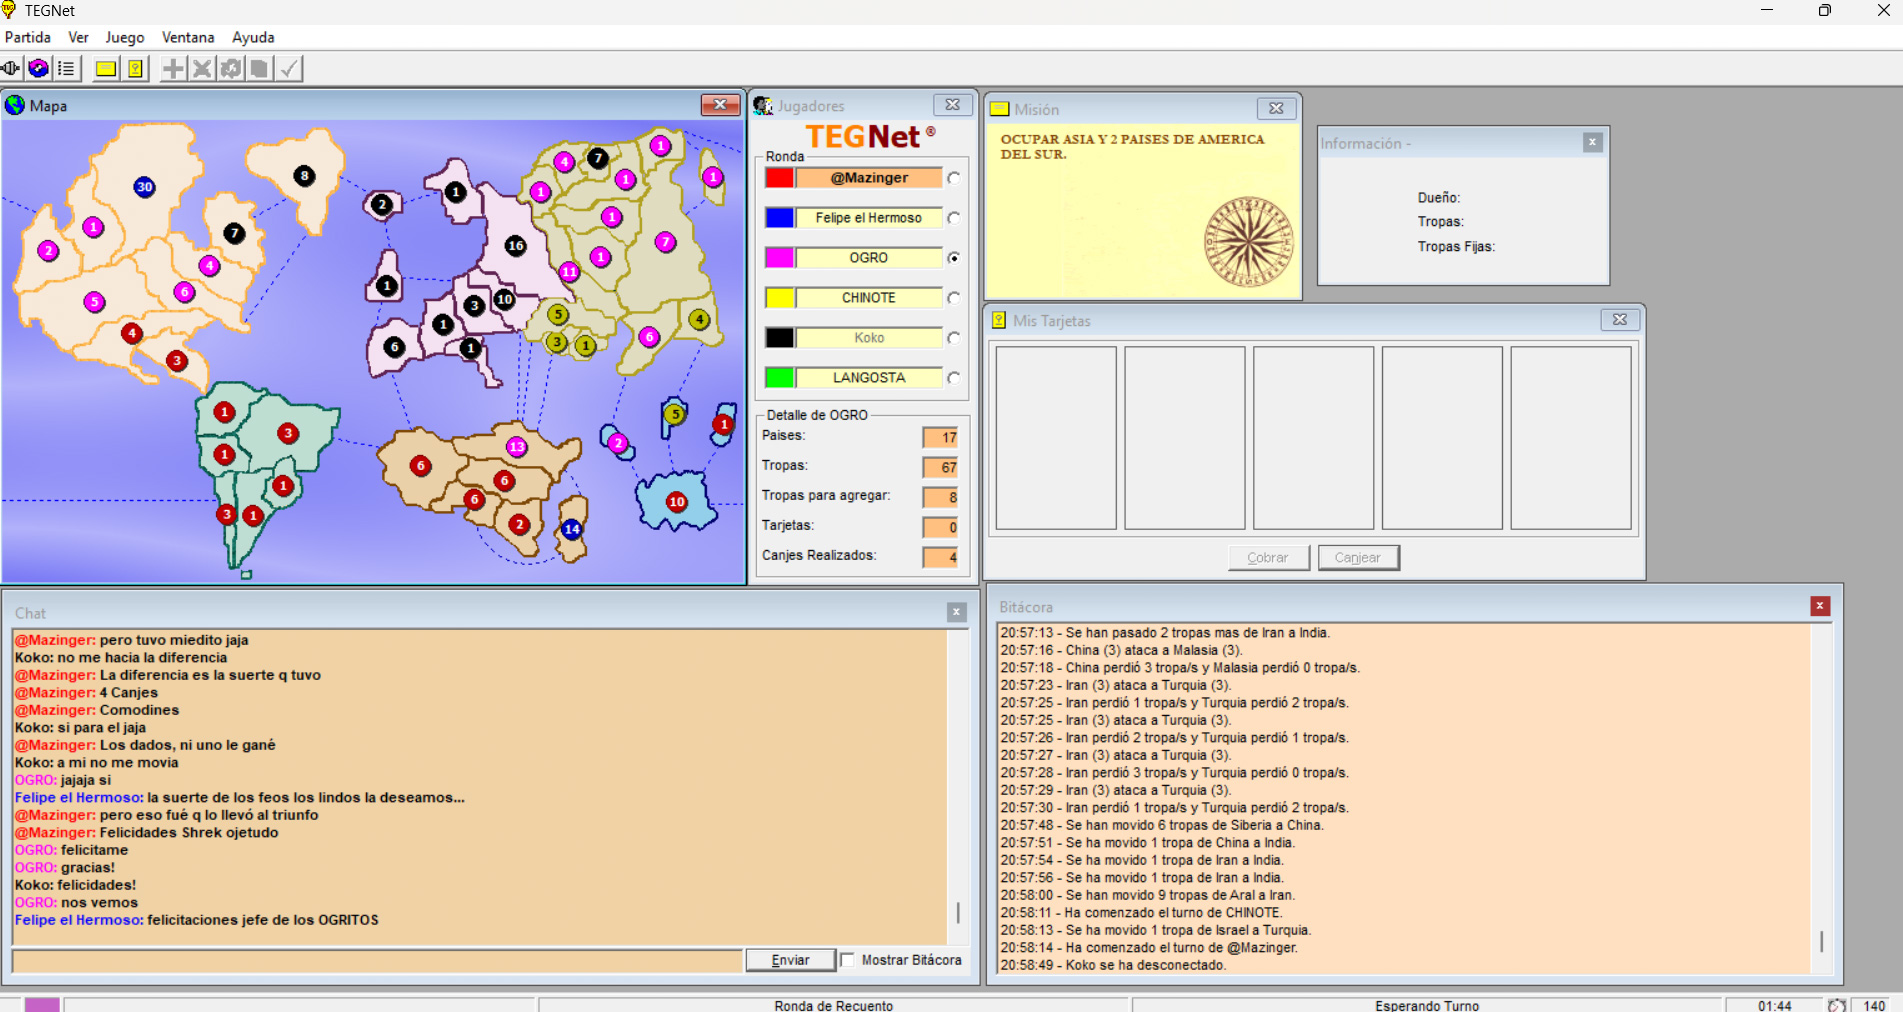Open the yellow mission card toolbar icon

pos(105,68)
